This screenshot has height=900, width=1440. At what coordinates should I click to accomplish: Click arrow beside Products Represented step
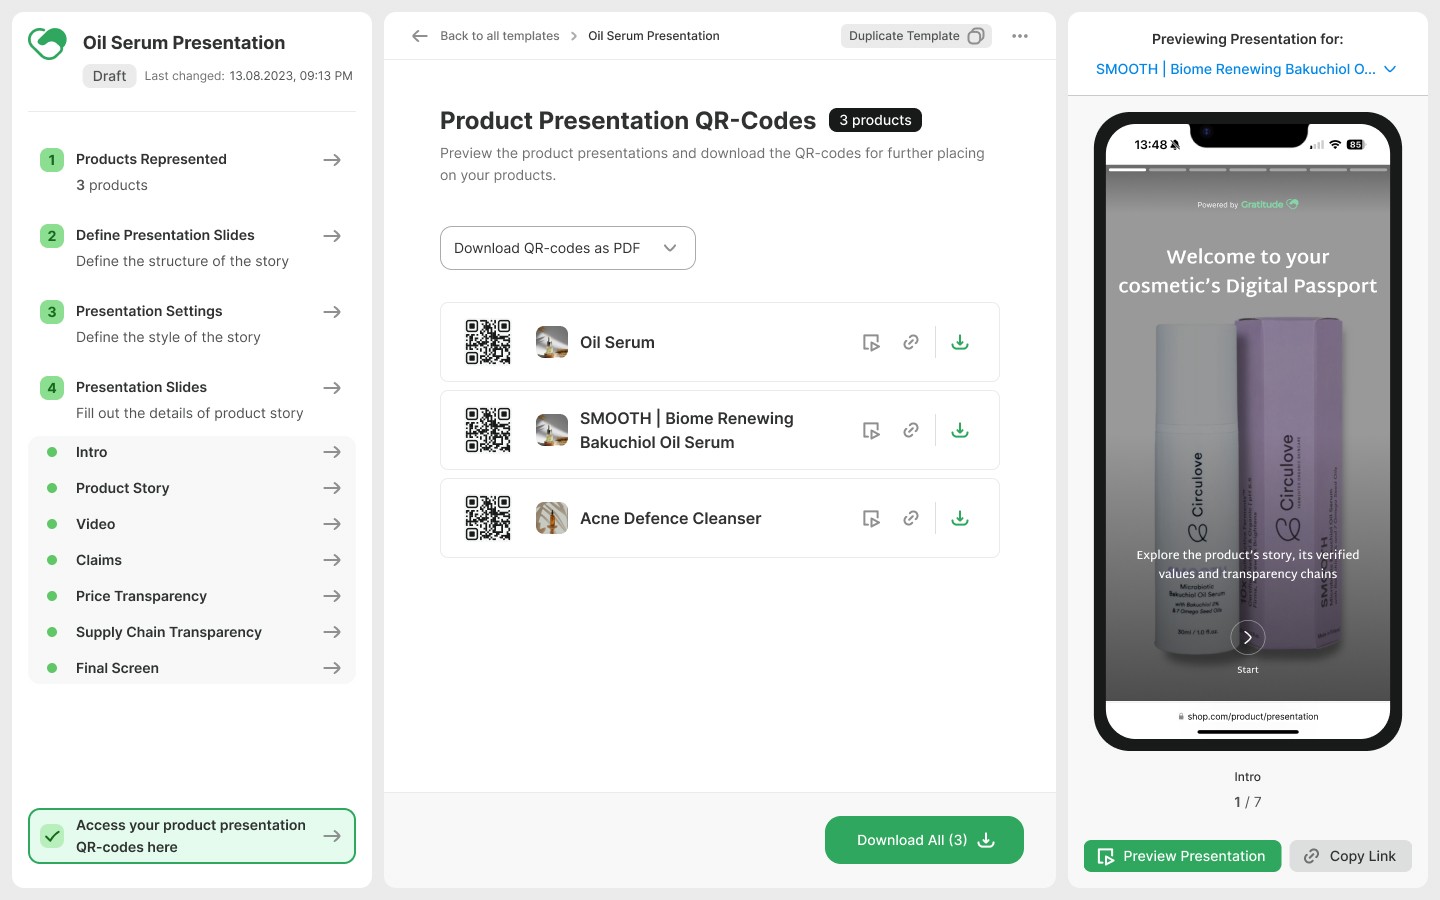(x=333, y=160)
